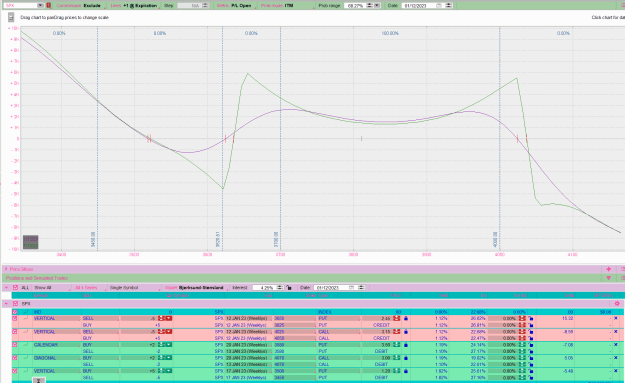Open the Show All dropdown
625x383 pixels.
tap(51, 287)
